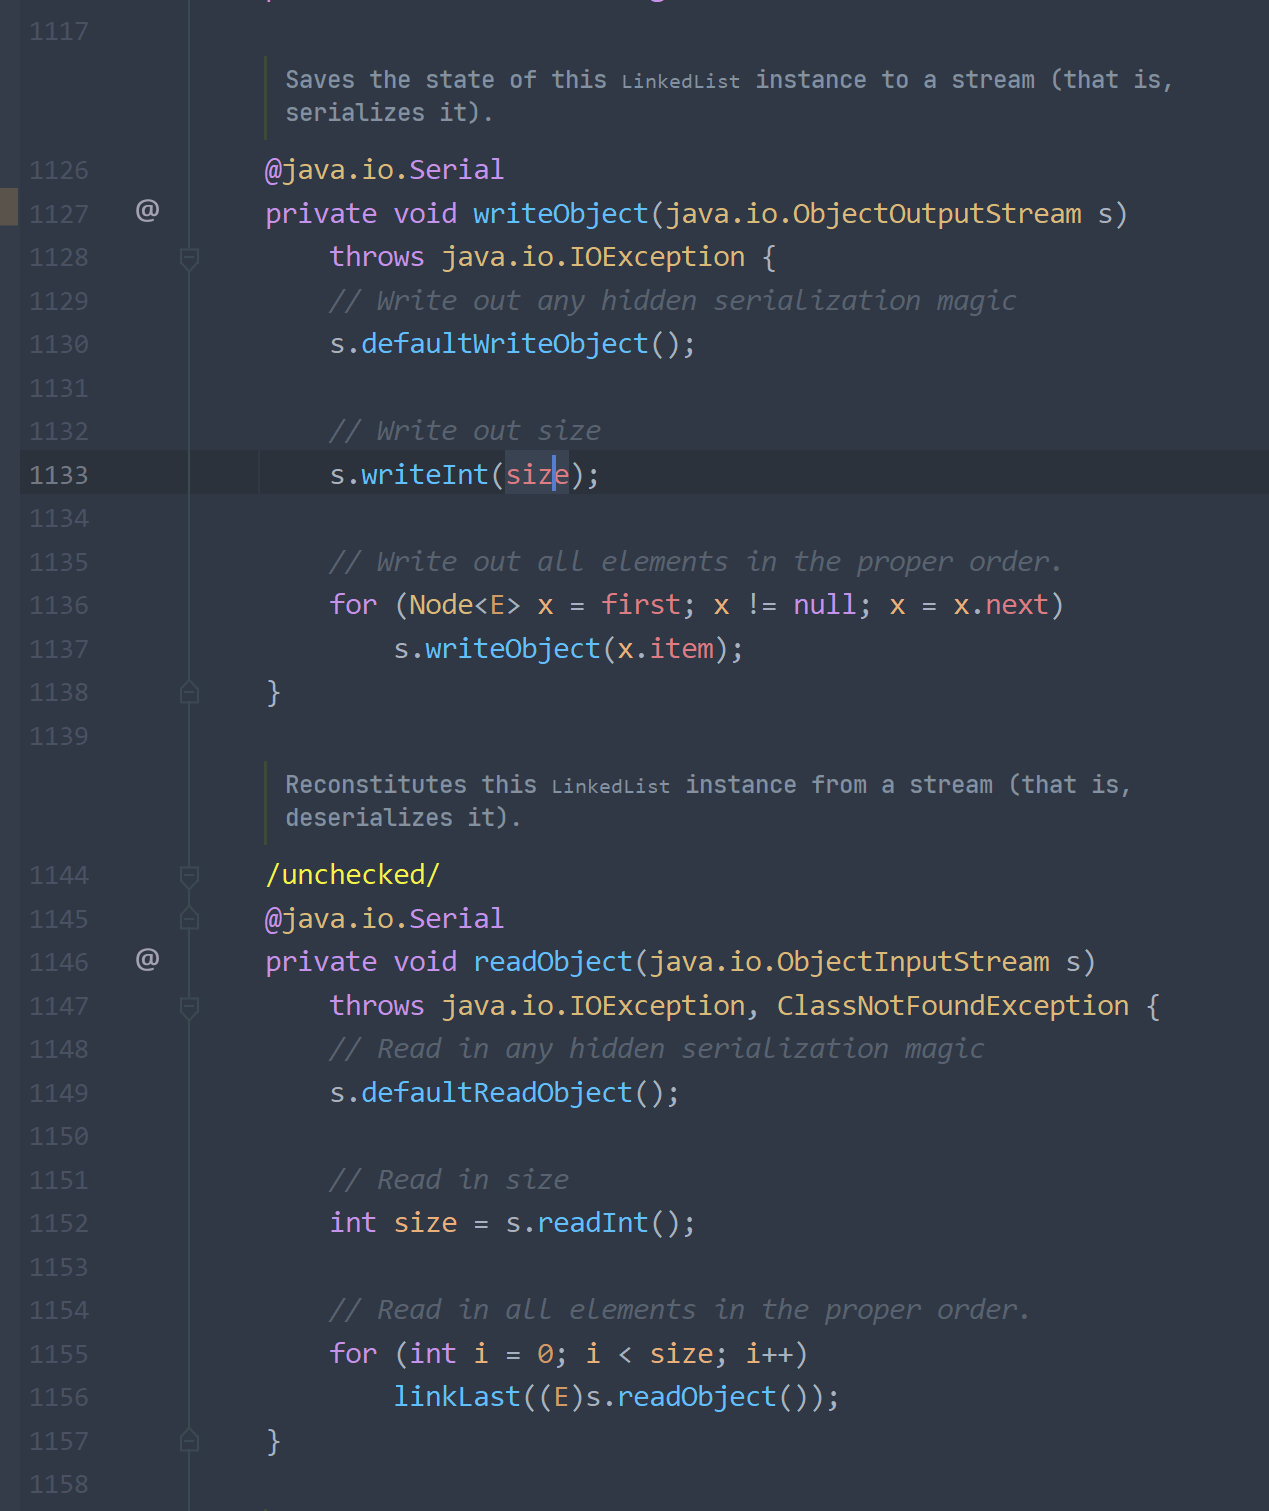
Task: Collapse the /unchecked/ annotation fold on line 1144
Action: (x=189, y=876)
